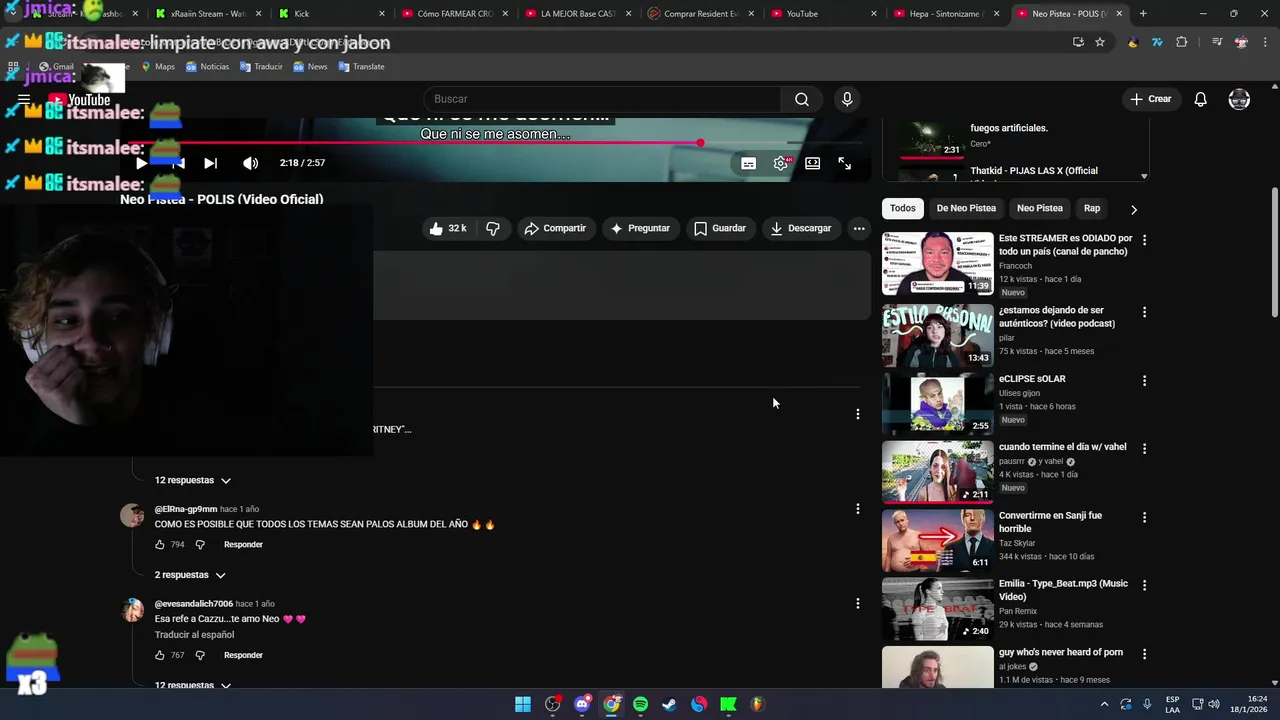Click the Preguntar button
The width and height of the screenshot is (1280, 720).
pos(640,228)
